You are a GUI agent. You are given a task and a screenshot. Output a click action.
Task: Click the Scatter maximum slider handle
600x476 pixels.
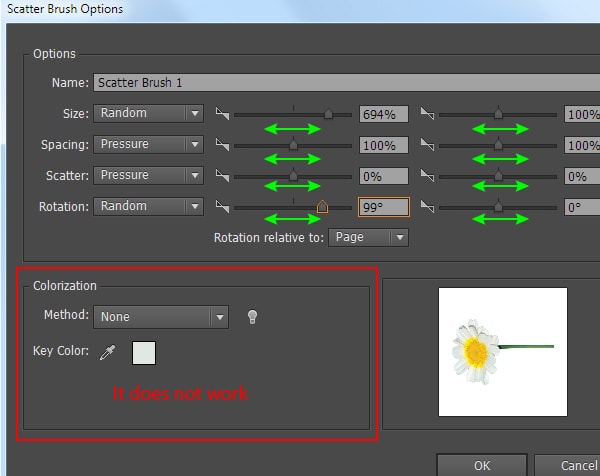(x=498, y=176)
